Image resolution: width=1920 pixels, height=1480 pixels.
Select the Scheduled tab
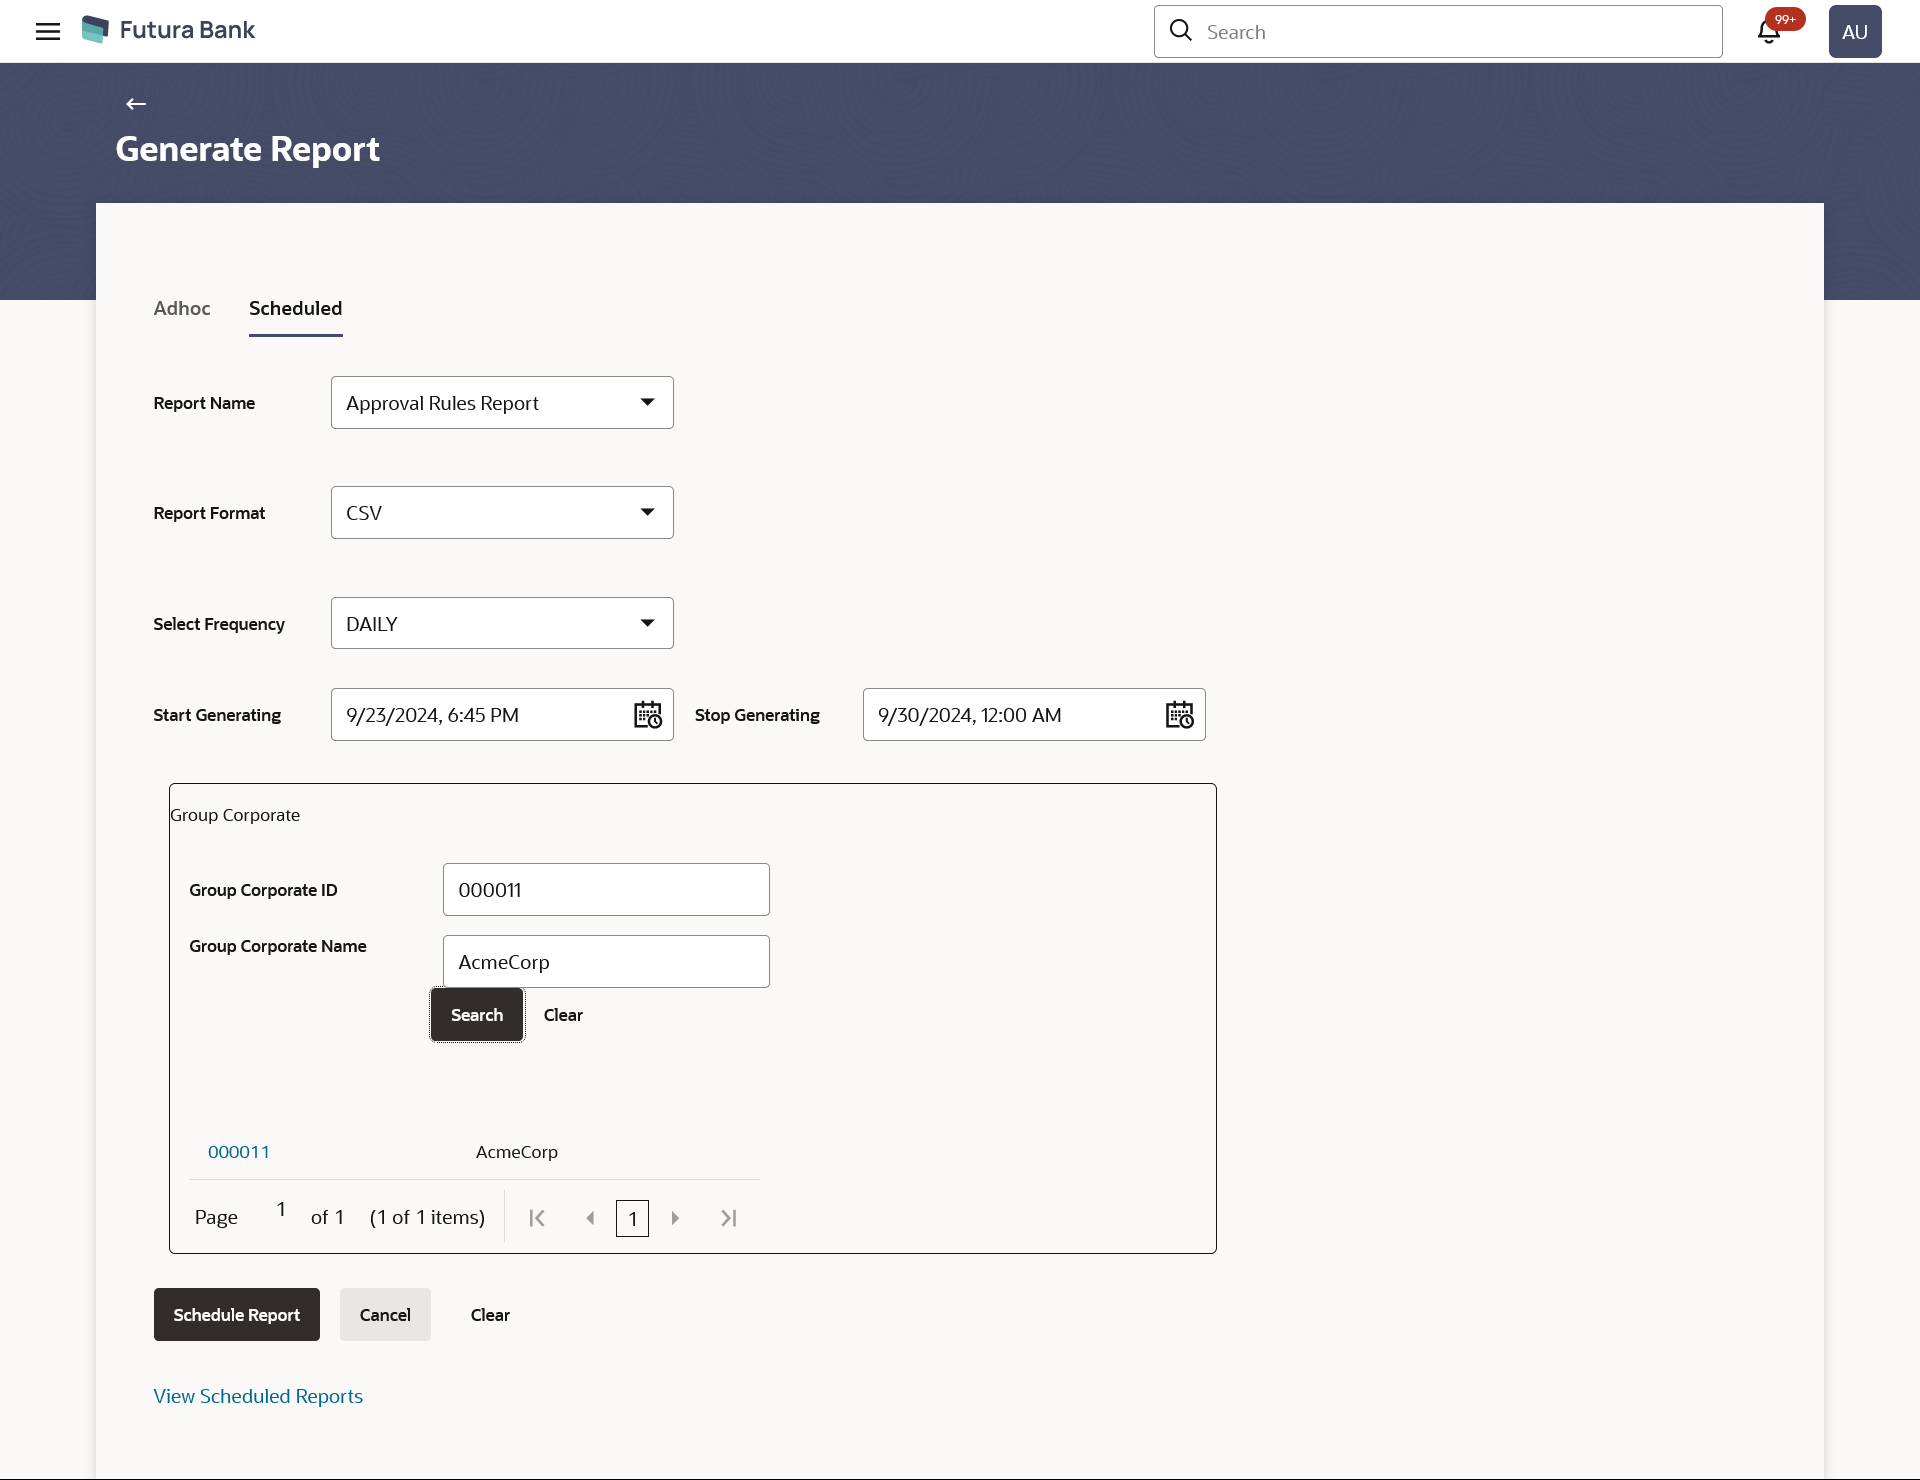coord(295,309)
